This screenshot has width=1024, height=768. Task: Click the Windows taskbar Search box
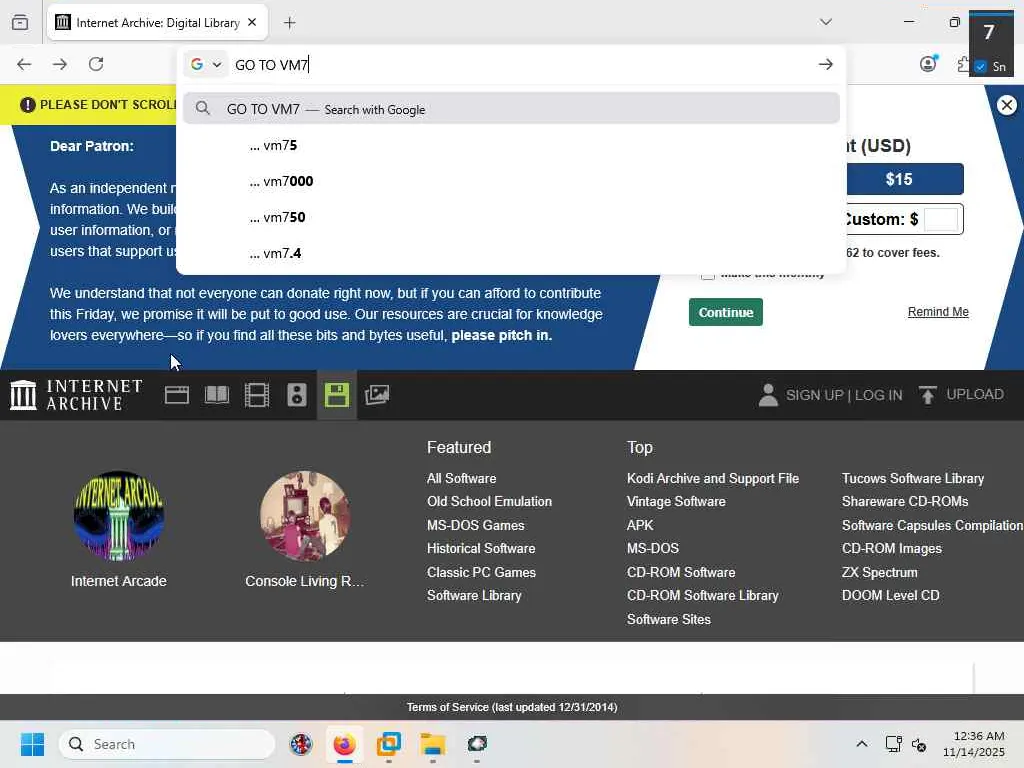coord(167,744)
